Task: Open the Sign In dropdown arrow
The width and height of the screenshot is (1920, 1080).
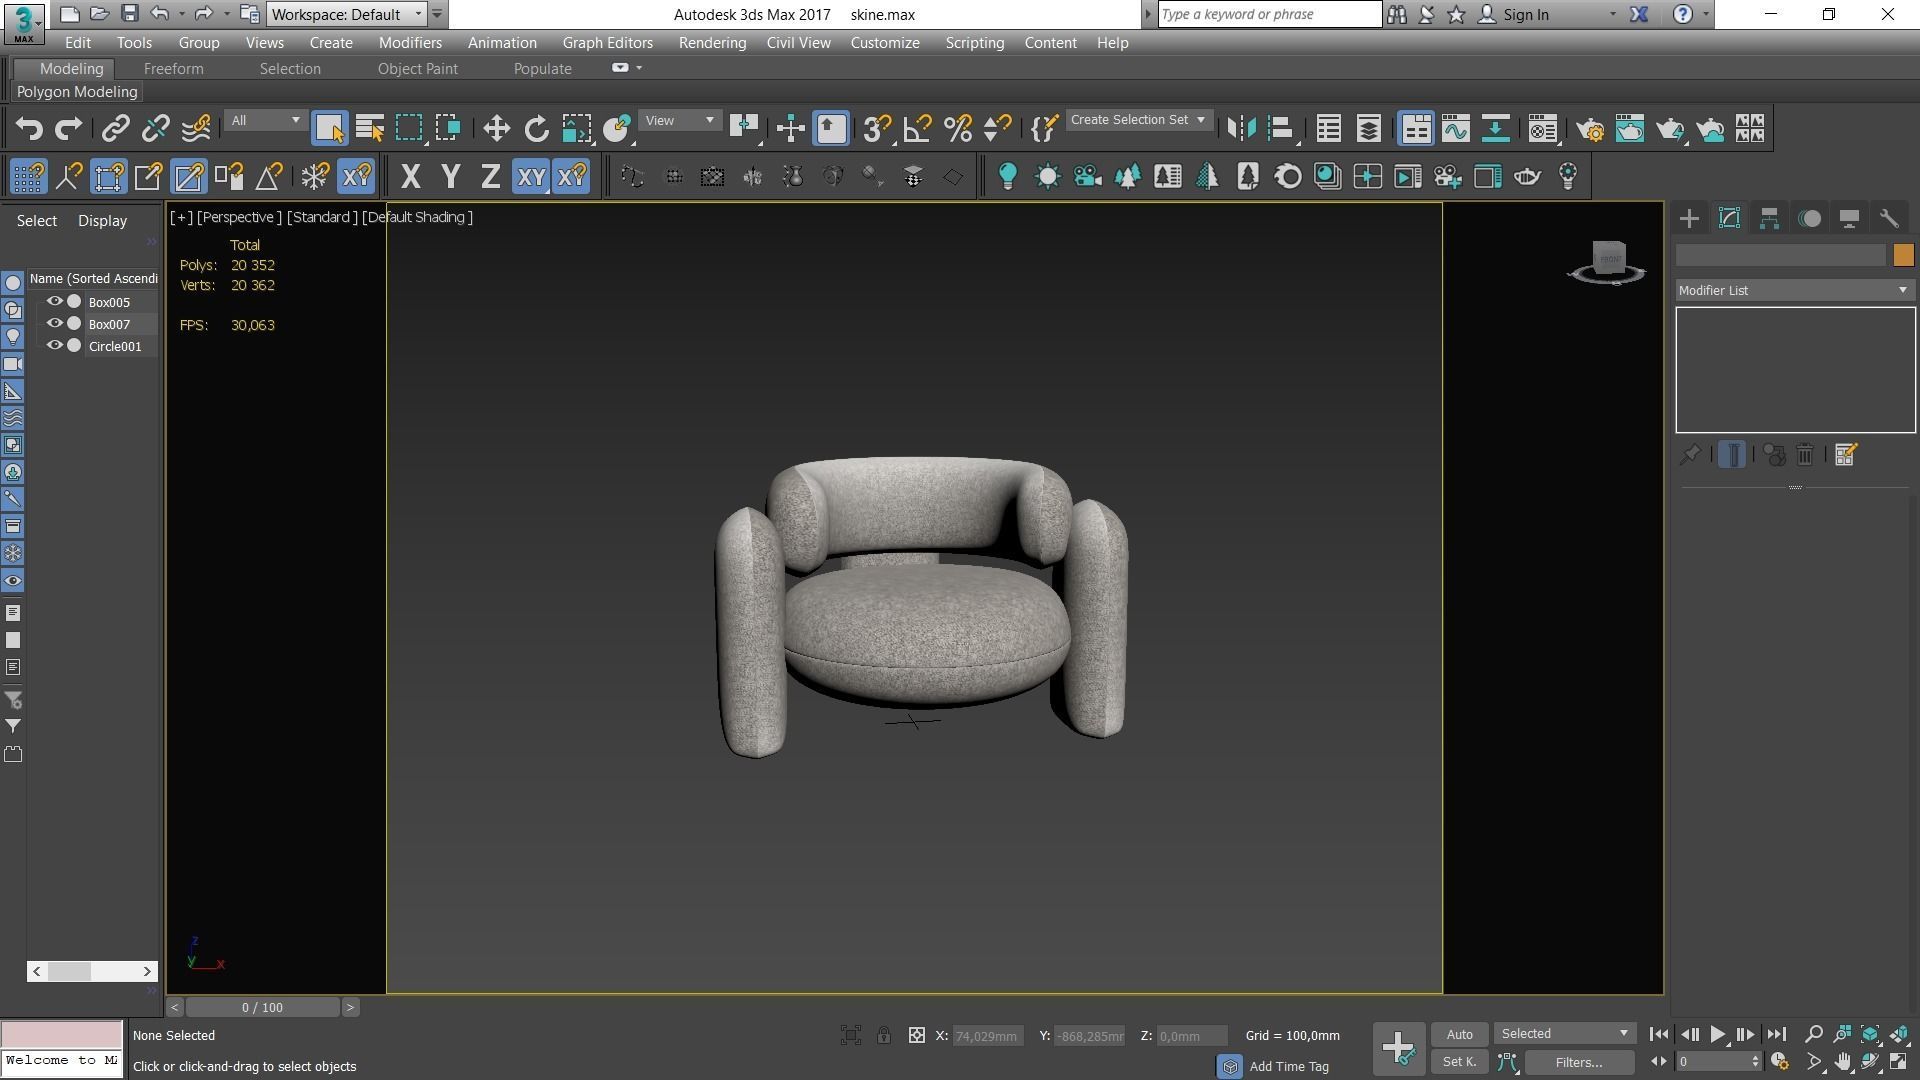Action: click(x=1612, y=15)
